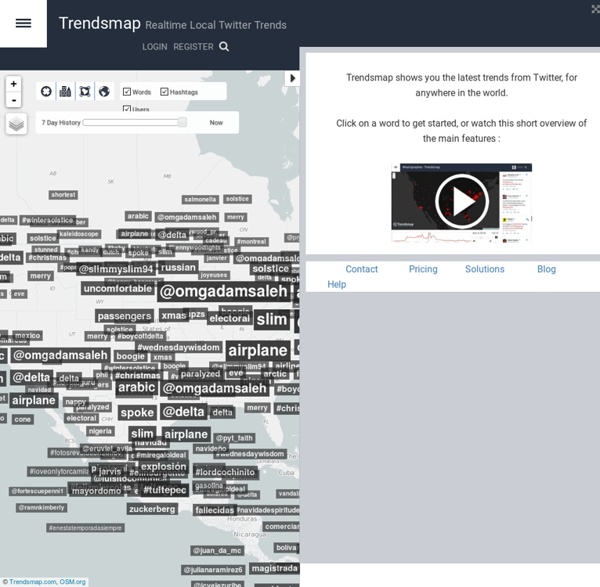Click the 'xmas' trend beside 'passengers'

[x=173, y=315]
